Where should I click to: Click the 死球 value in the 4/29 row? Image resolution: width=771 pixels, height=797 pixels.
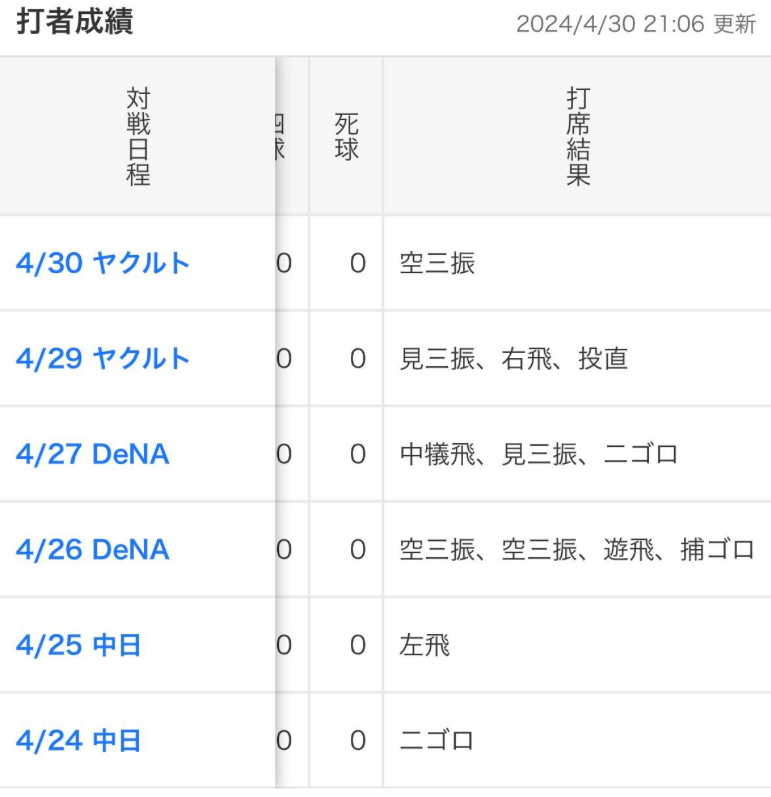pos(357,359)
